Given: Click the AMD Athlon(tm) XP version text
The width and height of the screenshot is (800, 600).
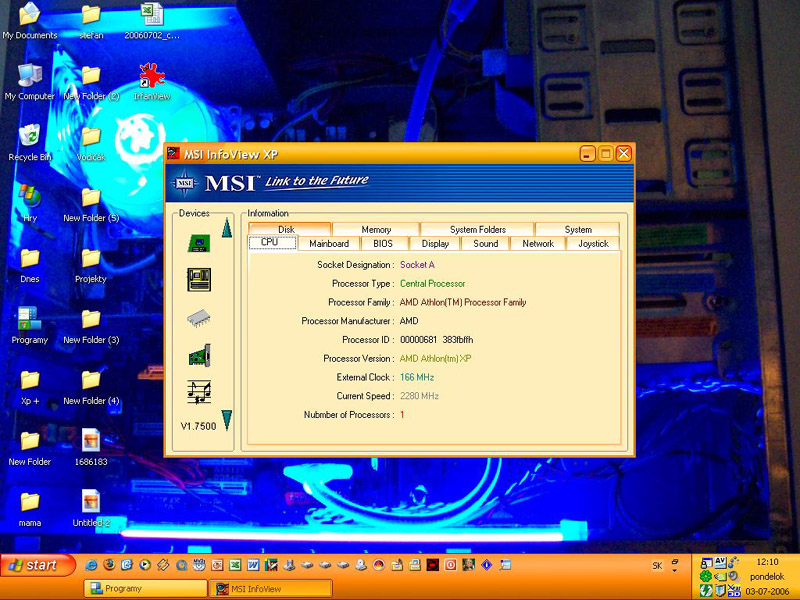Looking at the screenshot, I should tap(435, 359).
